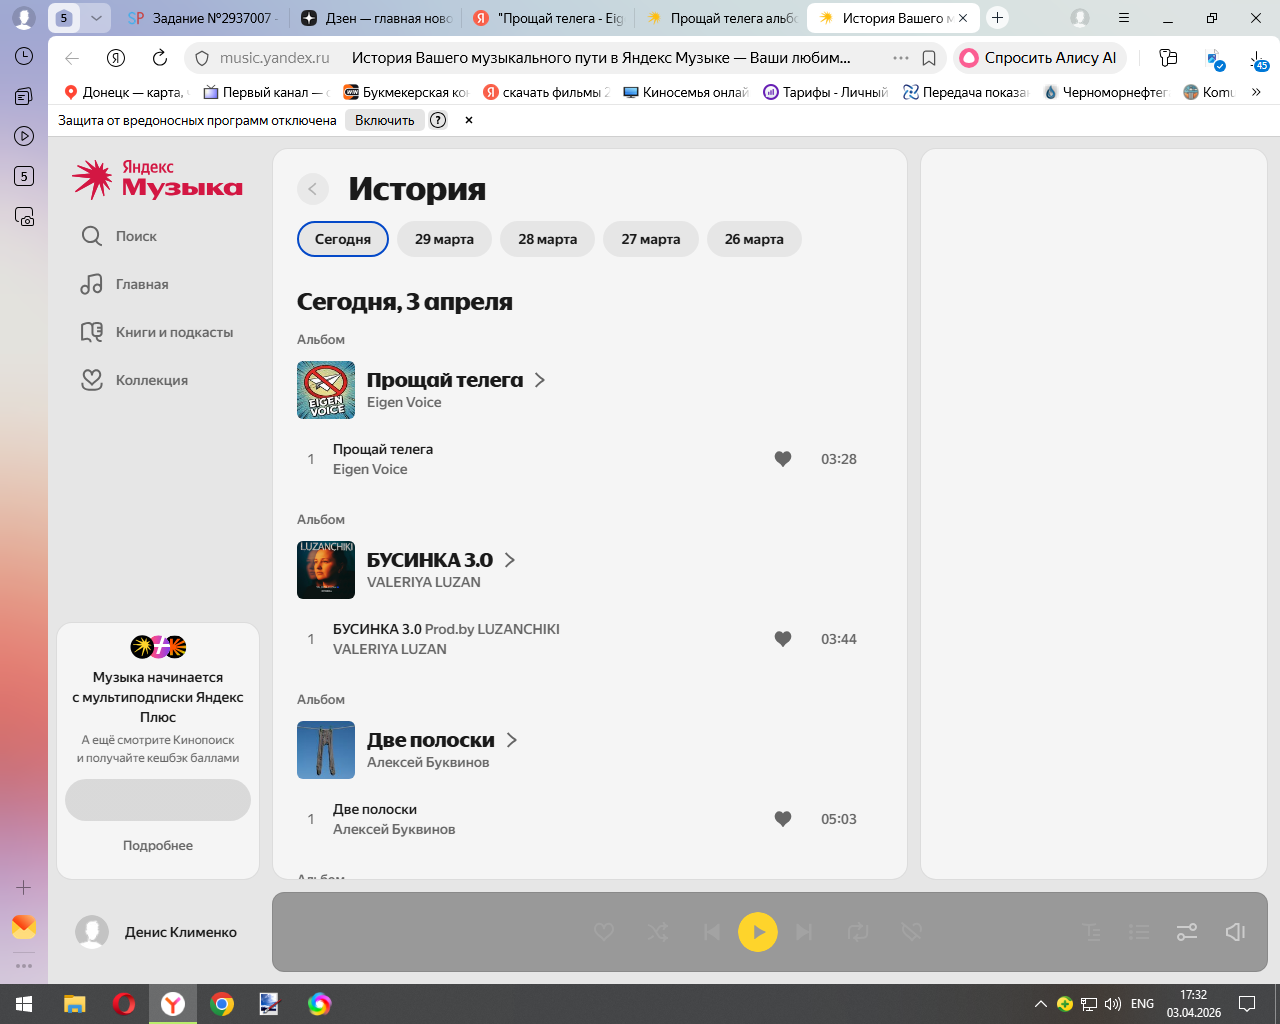Bookmark this page with the bookmark icon
1280x1024 pixels.
pos(929,58)
